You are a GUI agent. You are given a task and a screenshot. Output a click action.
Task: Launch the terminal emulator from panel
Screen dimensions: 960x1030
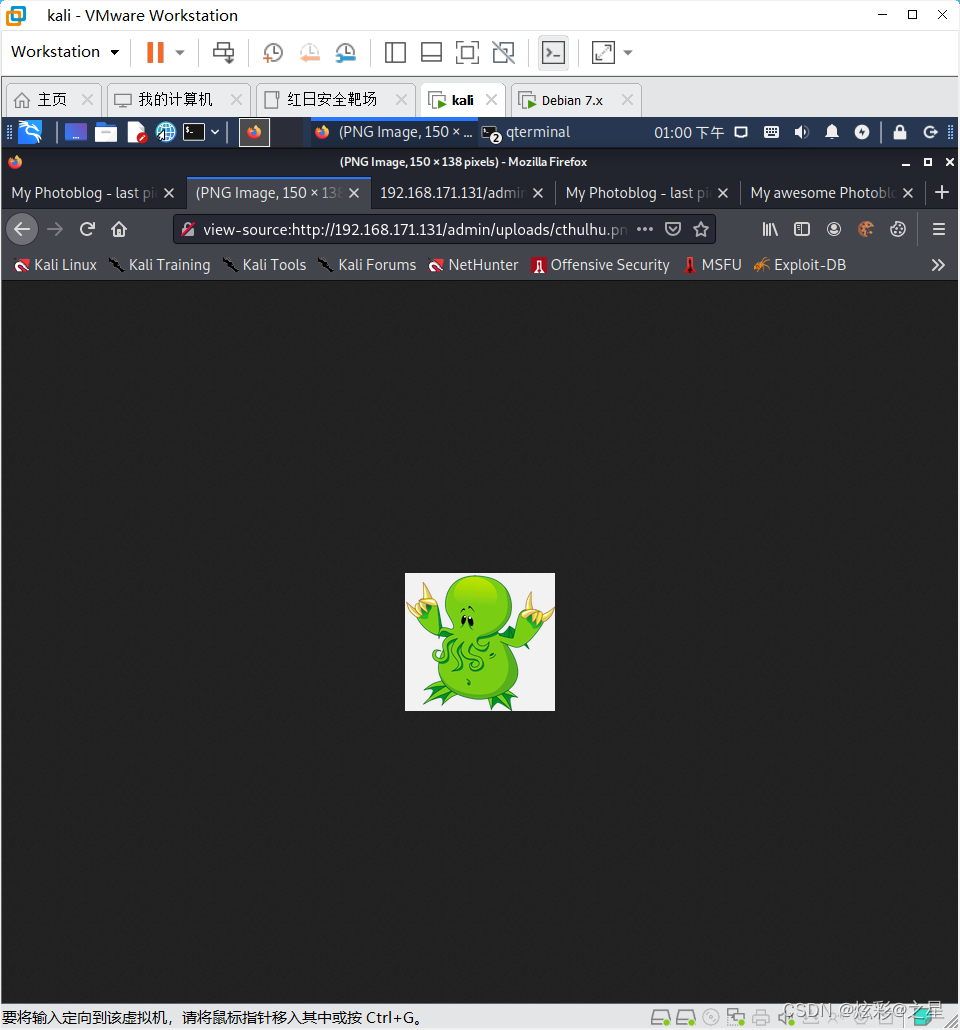pyautogui.click(x=194, y=132)
